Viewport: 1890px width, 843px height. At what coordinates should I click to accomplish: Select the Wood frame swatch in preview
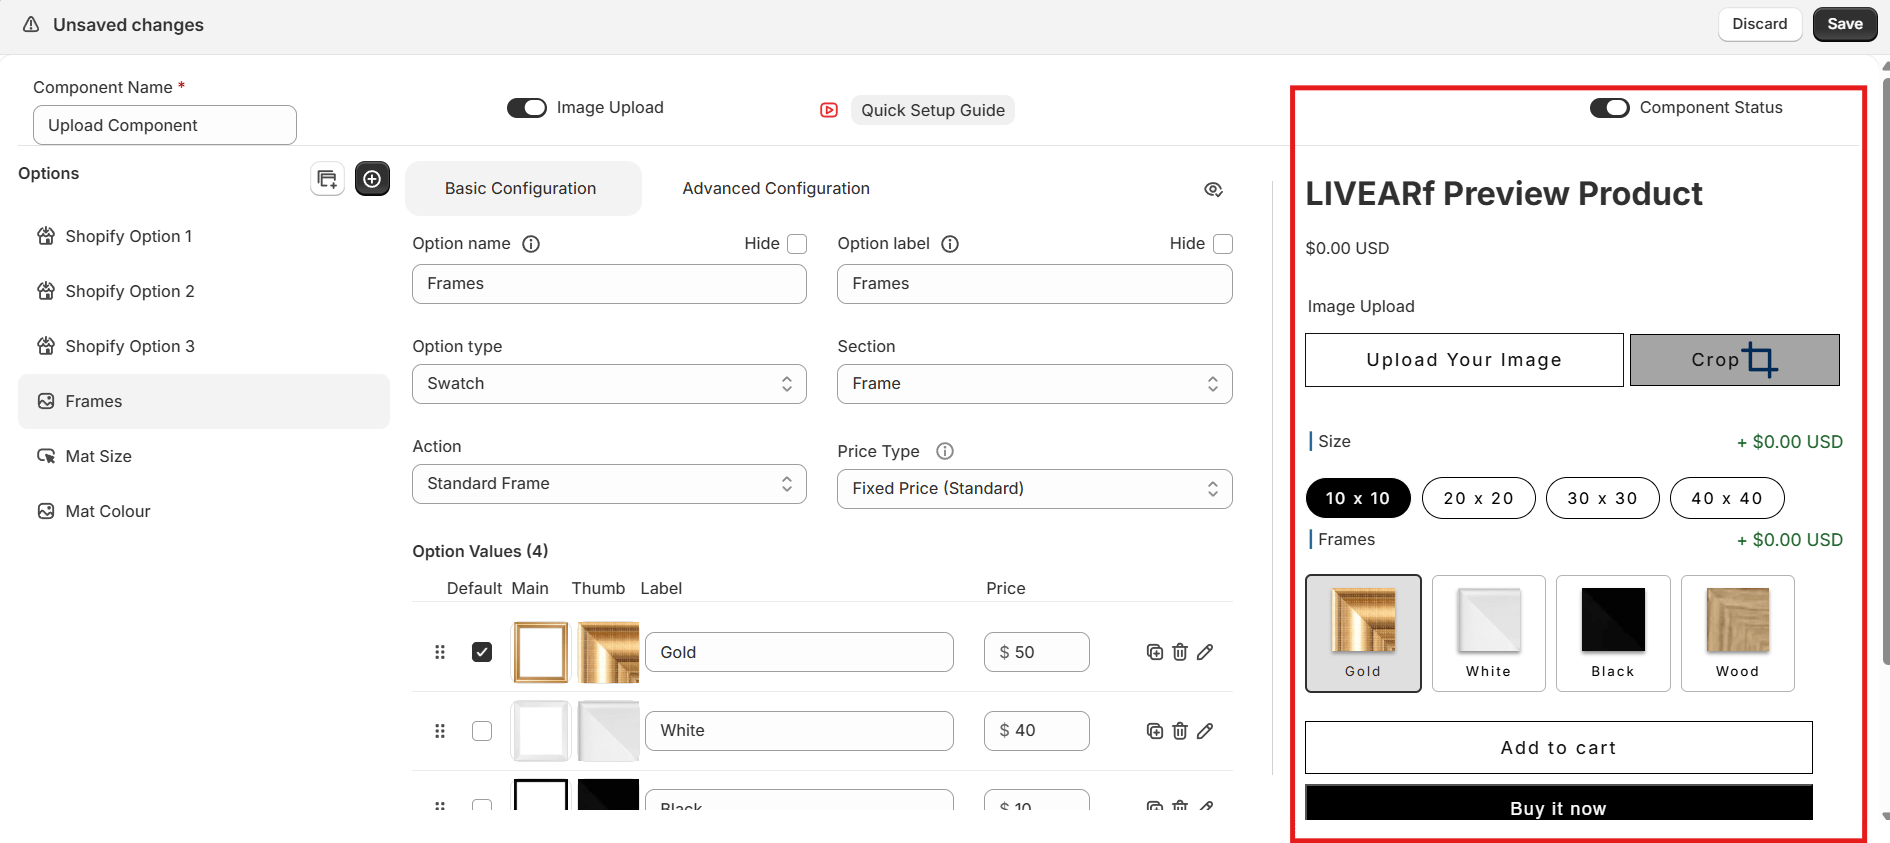(x=1738, y=633)
